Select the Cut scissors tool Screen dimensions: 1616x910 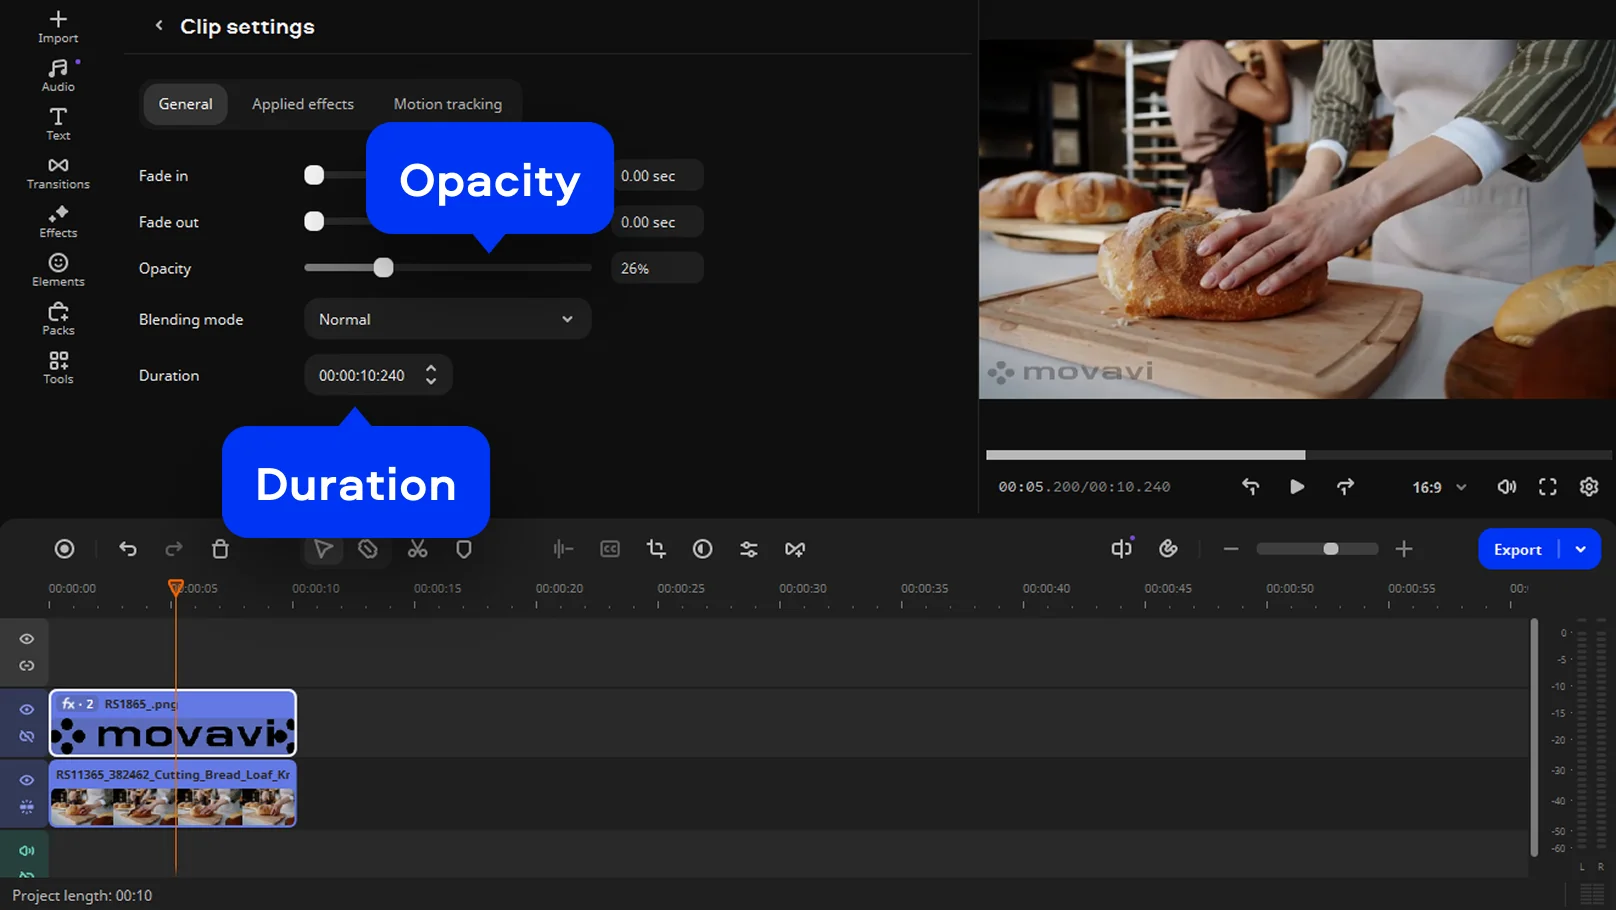tap(417, 549)
